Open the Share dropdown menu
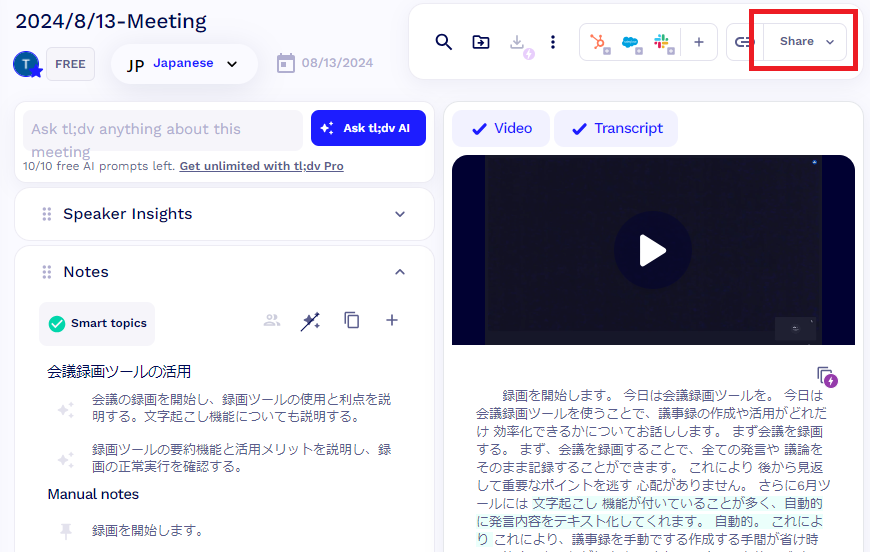The image size is (870, 552). (x=806, y=42)
